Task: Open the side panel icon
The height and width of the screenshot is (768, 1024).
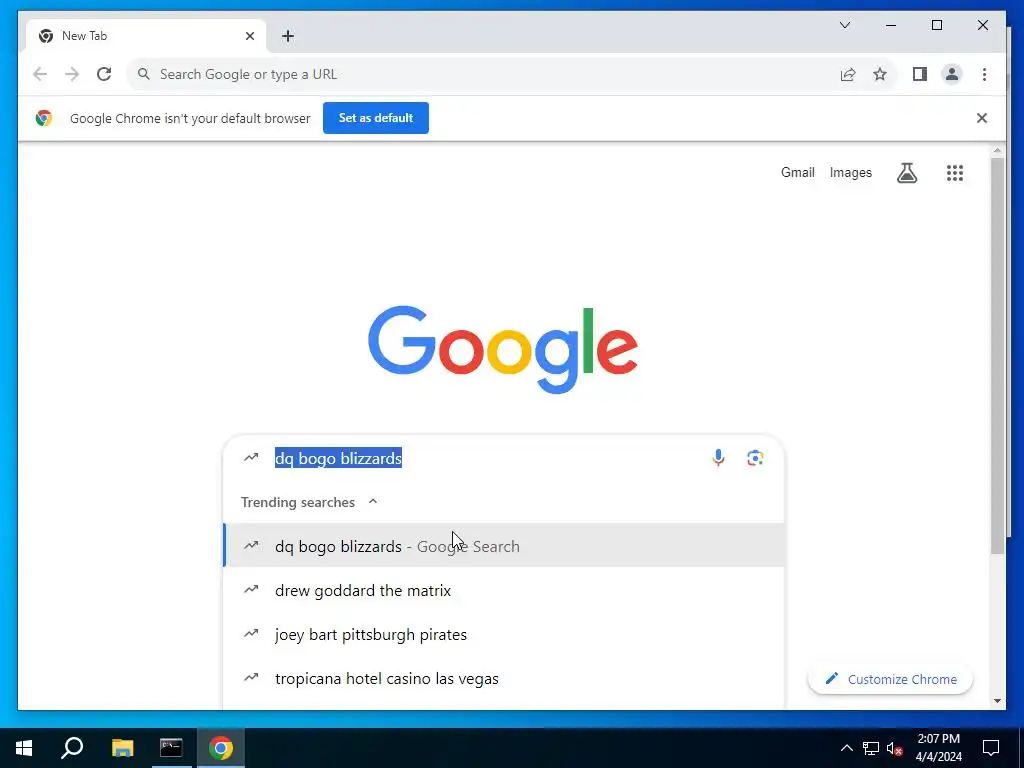Action: tap(920, 74)
